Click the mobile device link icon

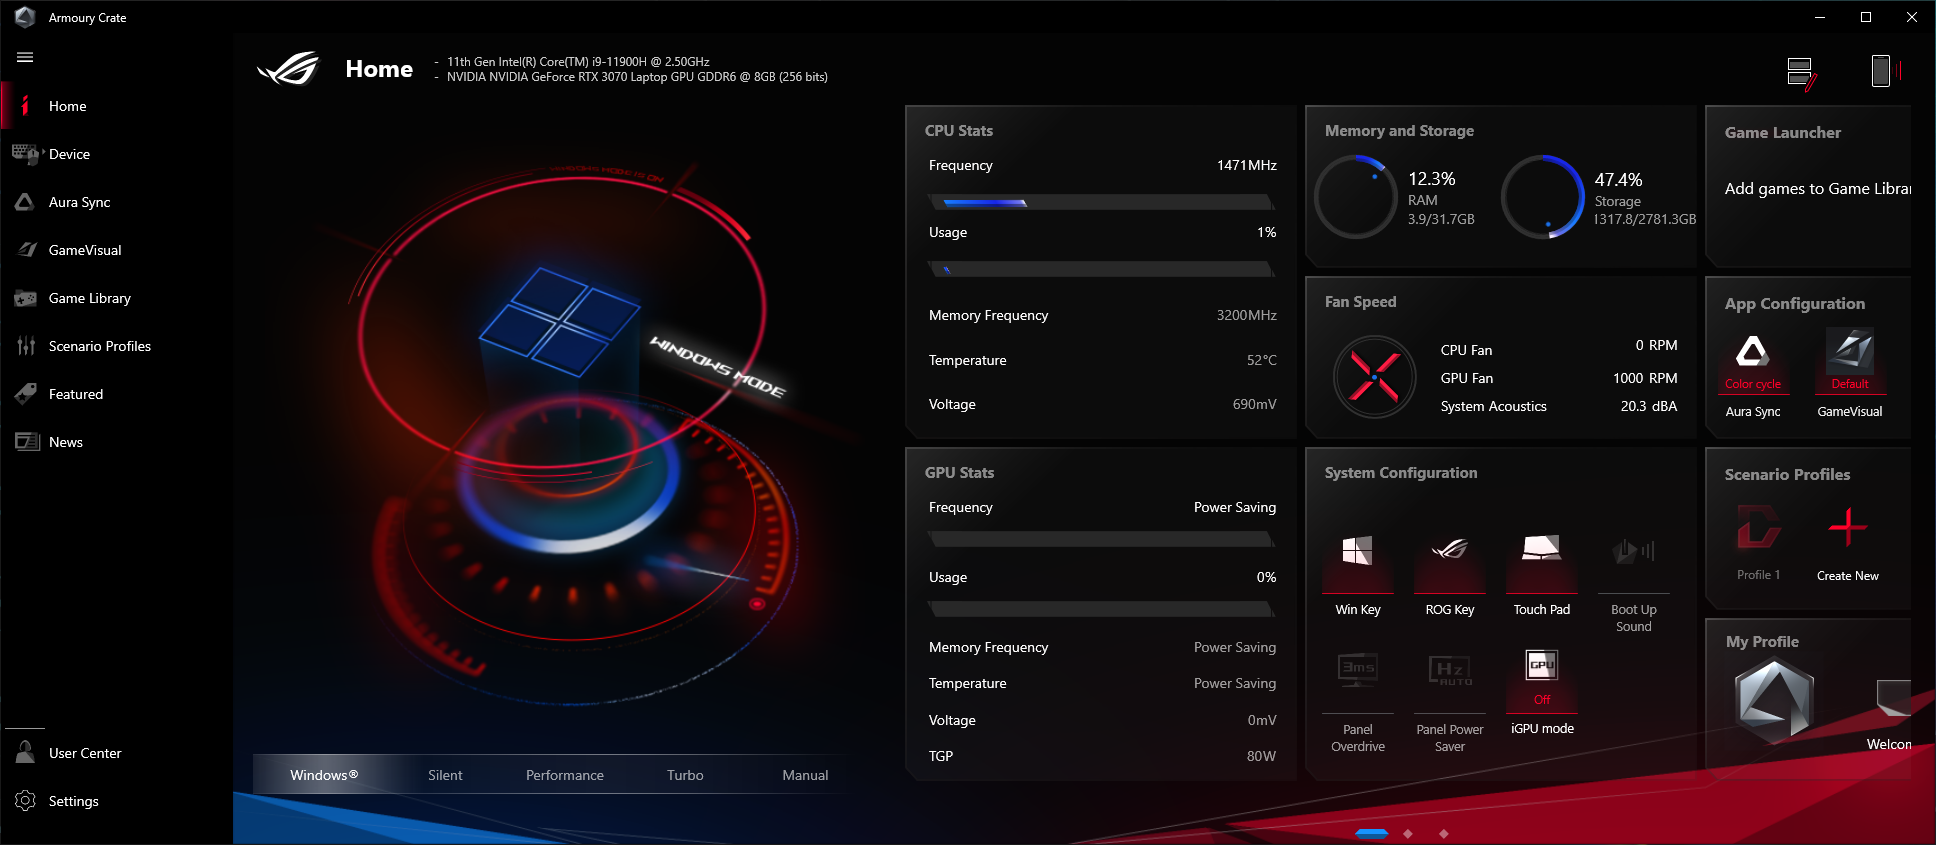1885,71
